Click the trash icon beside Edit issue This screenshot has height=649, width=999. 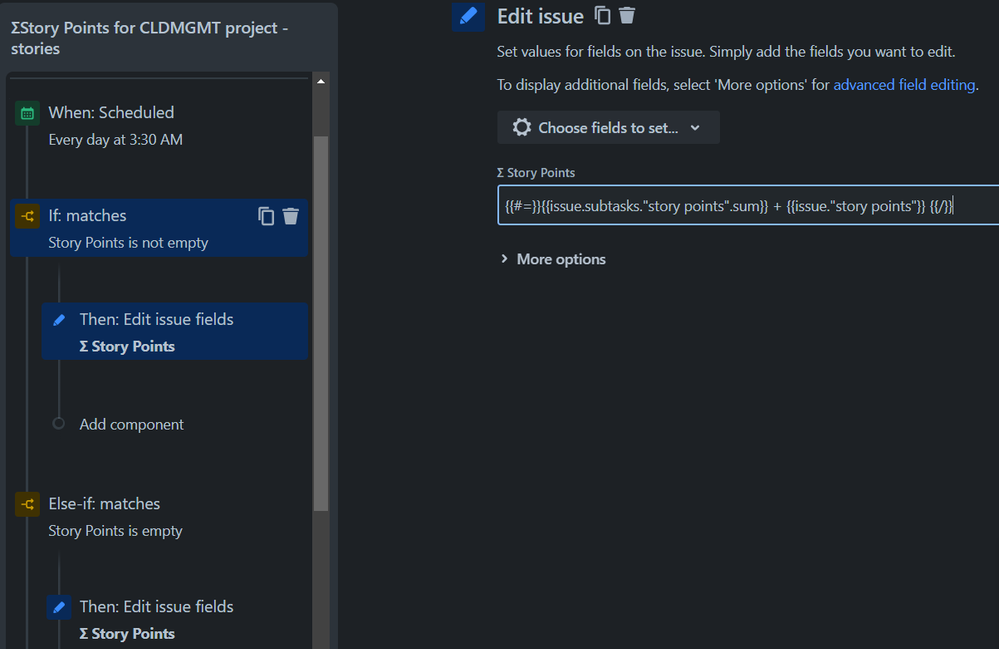click(627, 15)
